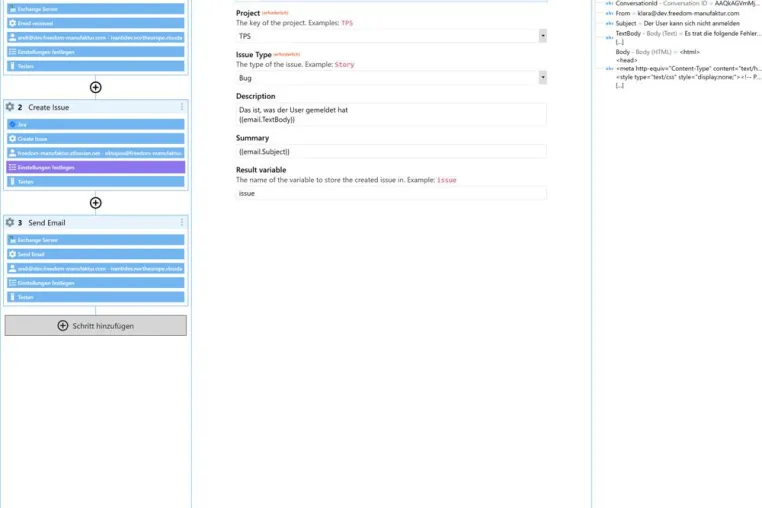
Task: Insert a step after Create Issue using the plus icon
Action: click(x=96, y=203)
